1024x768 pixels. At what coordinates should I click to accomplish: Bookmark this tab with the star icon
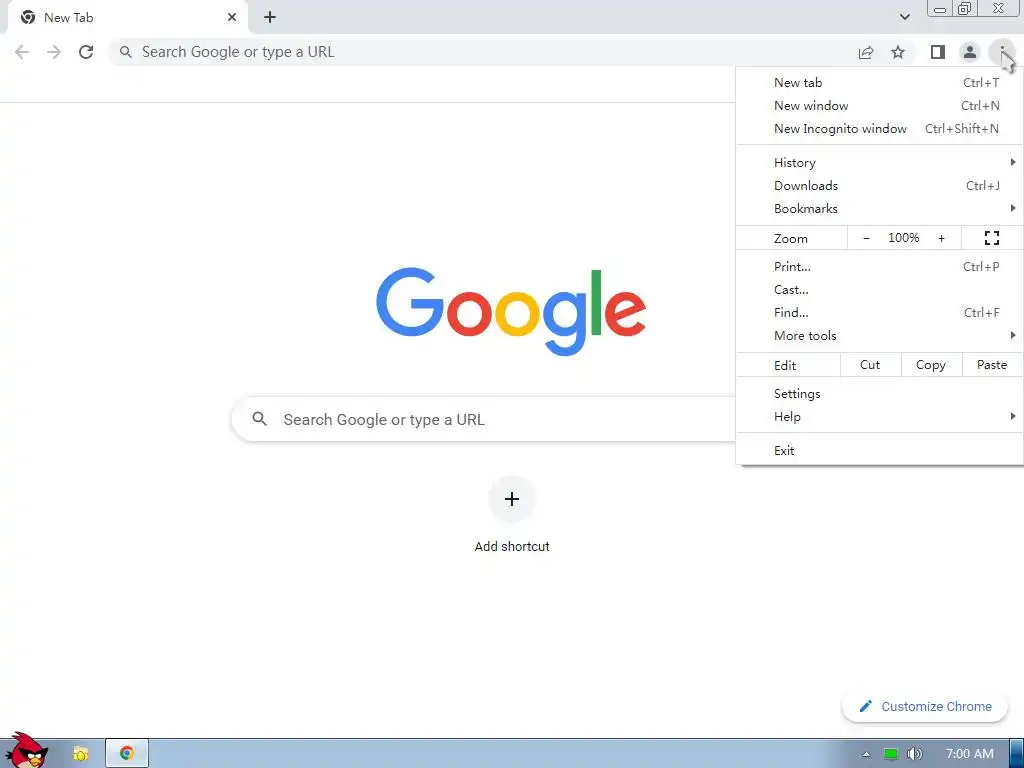(x=898, y=52)
